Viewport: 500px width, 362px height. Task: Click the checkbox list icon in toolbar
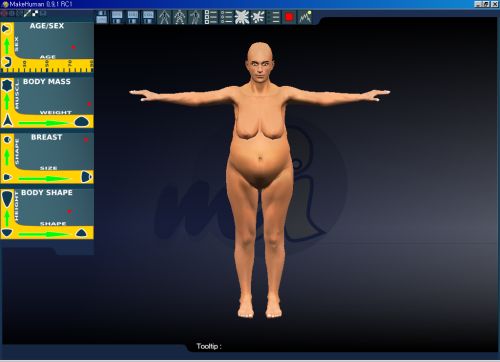coord(211,17)
